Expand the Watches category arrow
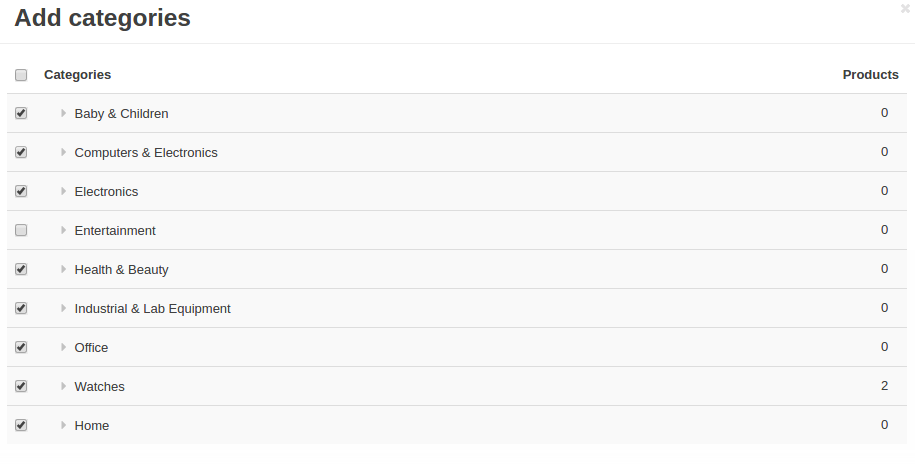Image resolution: width=915 pixels, height=473 pixels. 64,386
